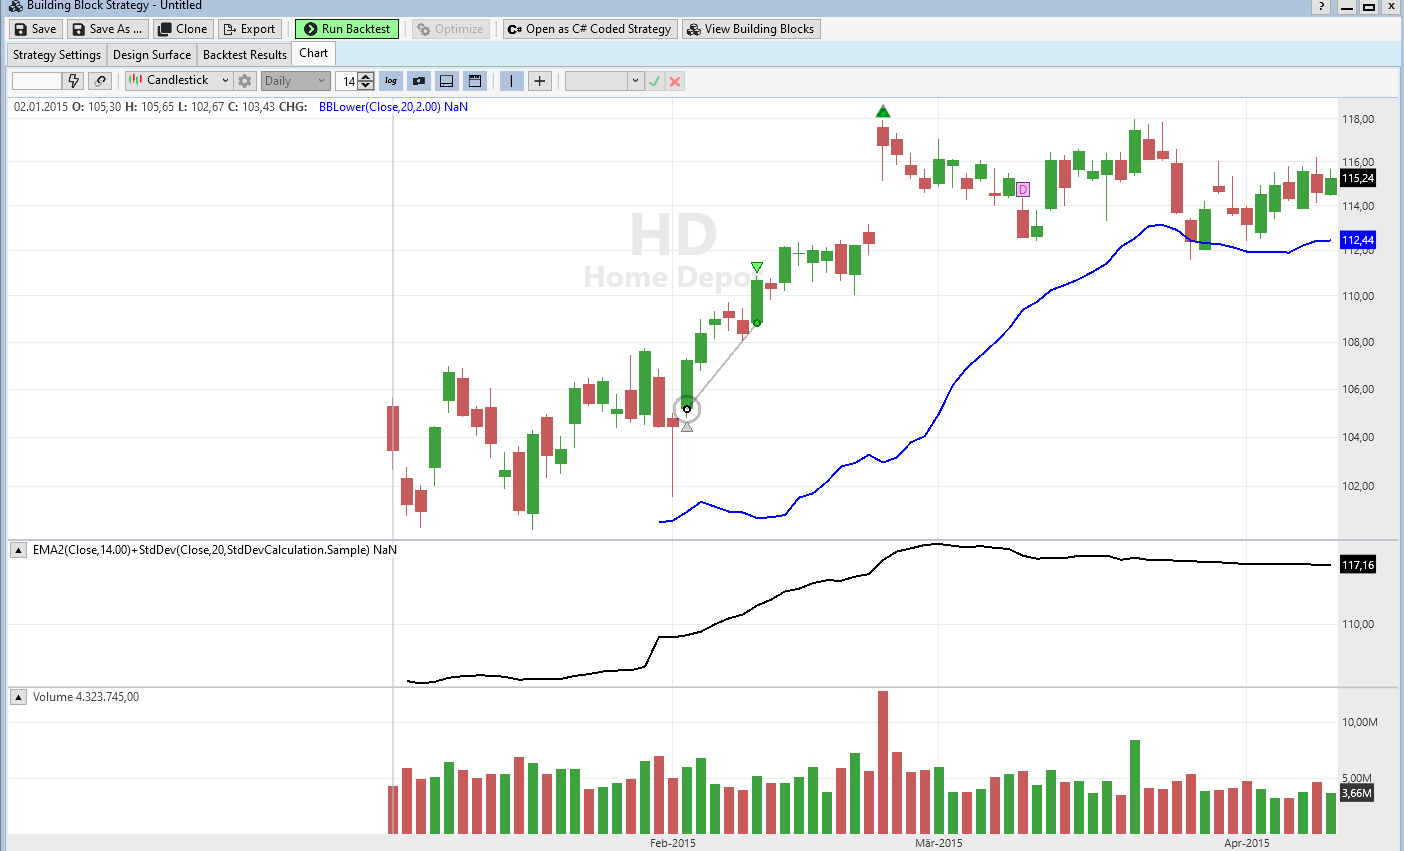
Task: Click the green down-triangle trade marker
Action: point(757,267)
